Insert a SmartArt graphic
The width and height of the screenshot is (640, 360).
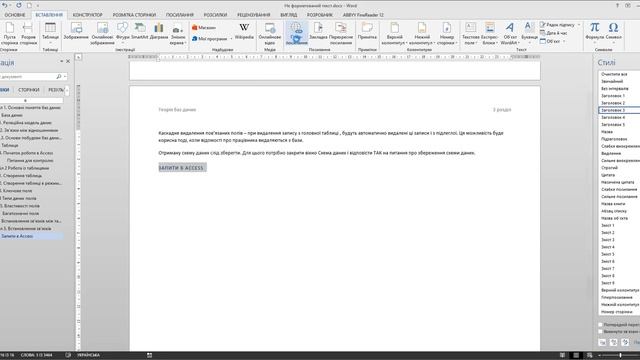pyautogui.click(x=140, y=31)
